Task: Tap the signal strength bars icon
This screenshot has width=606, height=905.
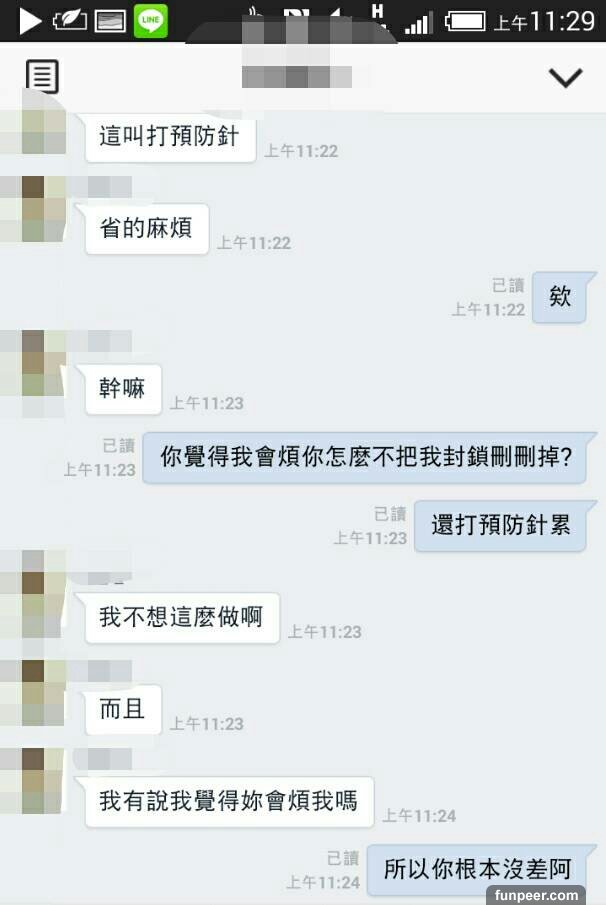Action: [418, 24]
